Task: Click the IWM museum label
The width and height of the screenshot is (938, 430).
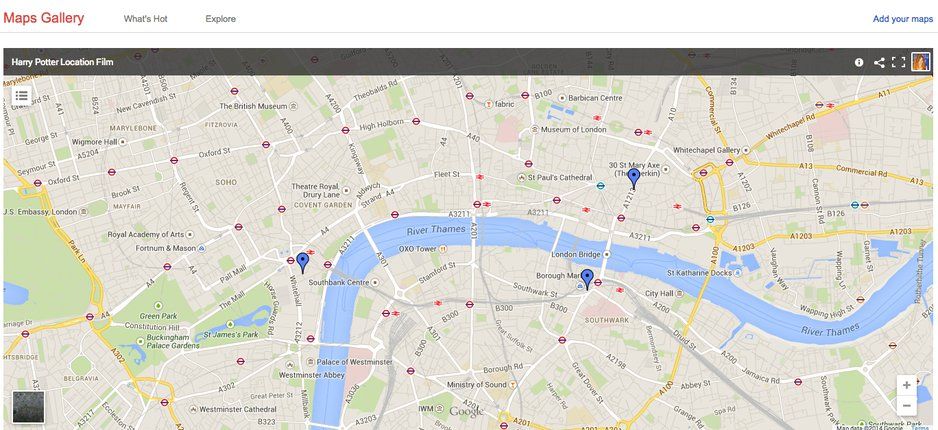Action: (425, 408)
